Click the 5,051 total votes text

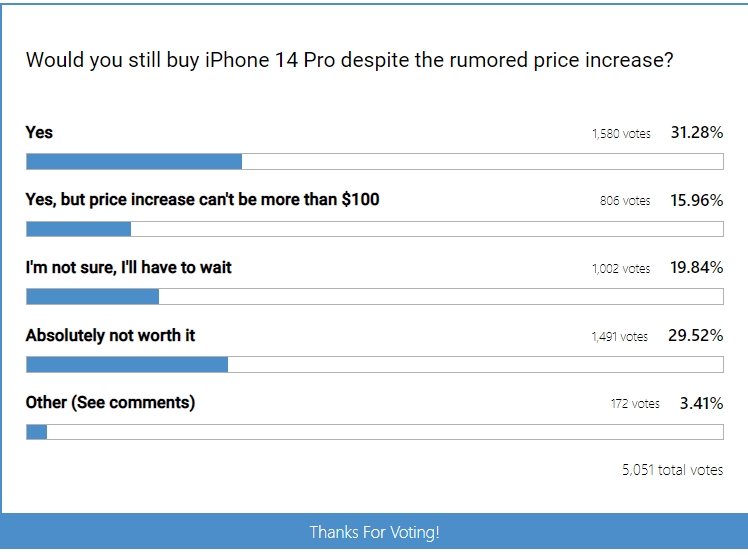(x=672, y=470)
